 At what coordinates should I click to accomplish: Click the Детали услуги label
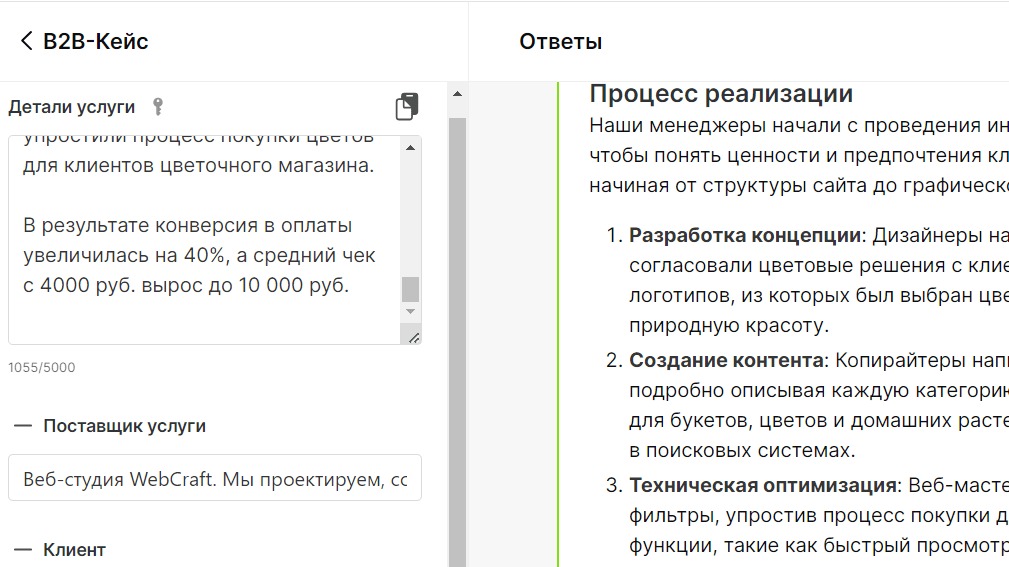[x=71, y=107]
